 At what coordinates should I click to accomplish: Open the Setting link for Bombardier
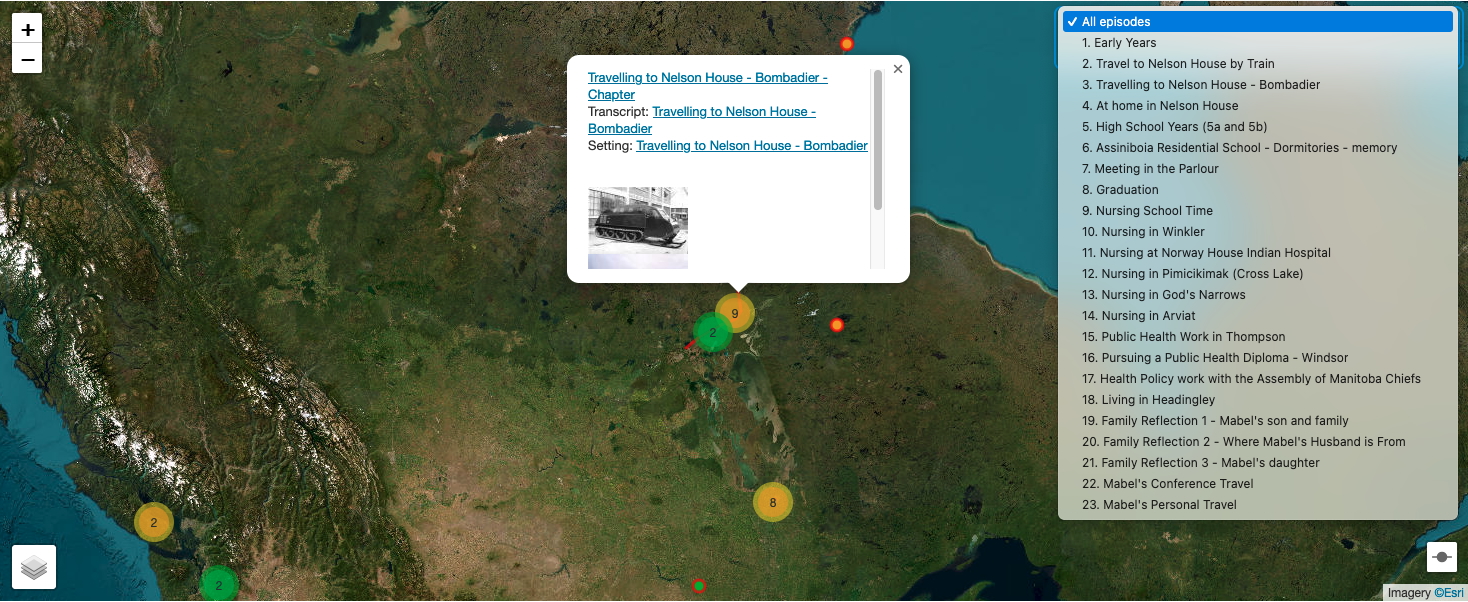(x=751, y=146)
